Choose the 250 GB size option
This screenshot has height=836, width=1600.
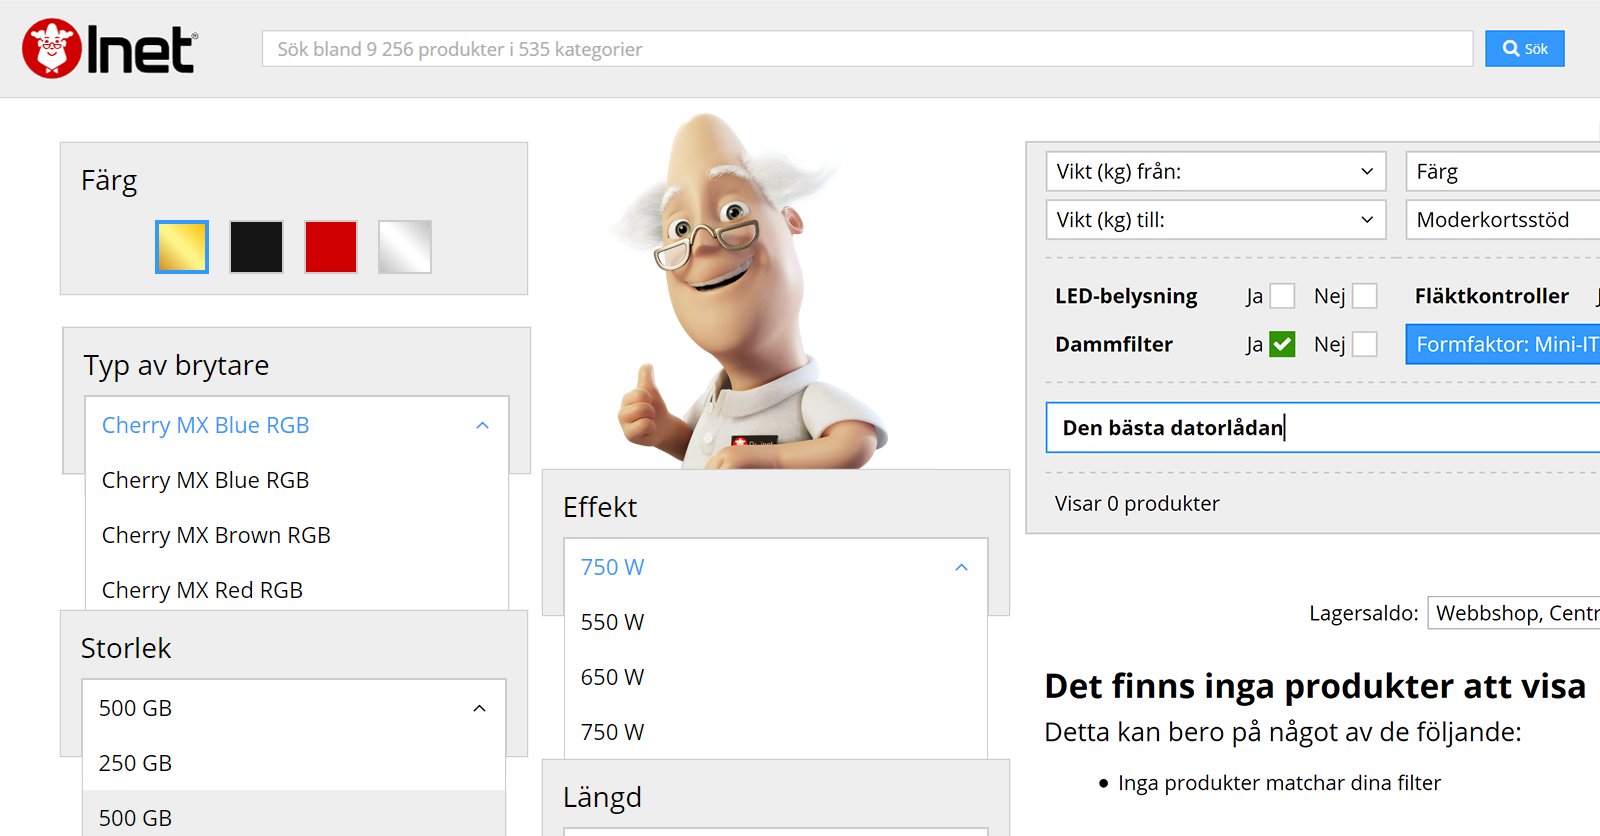point(294,763)
